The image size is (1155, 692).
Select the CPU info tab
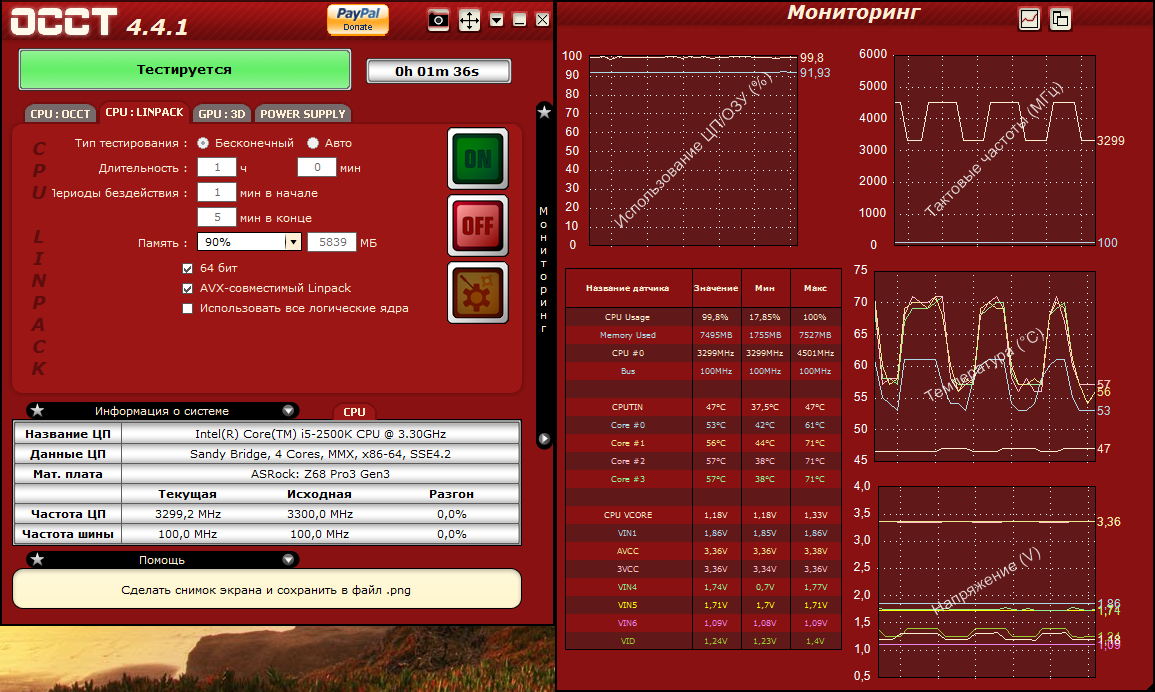coord(354,412)
